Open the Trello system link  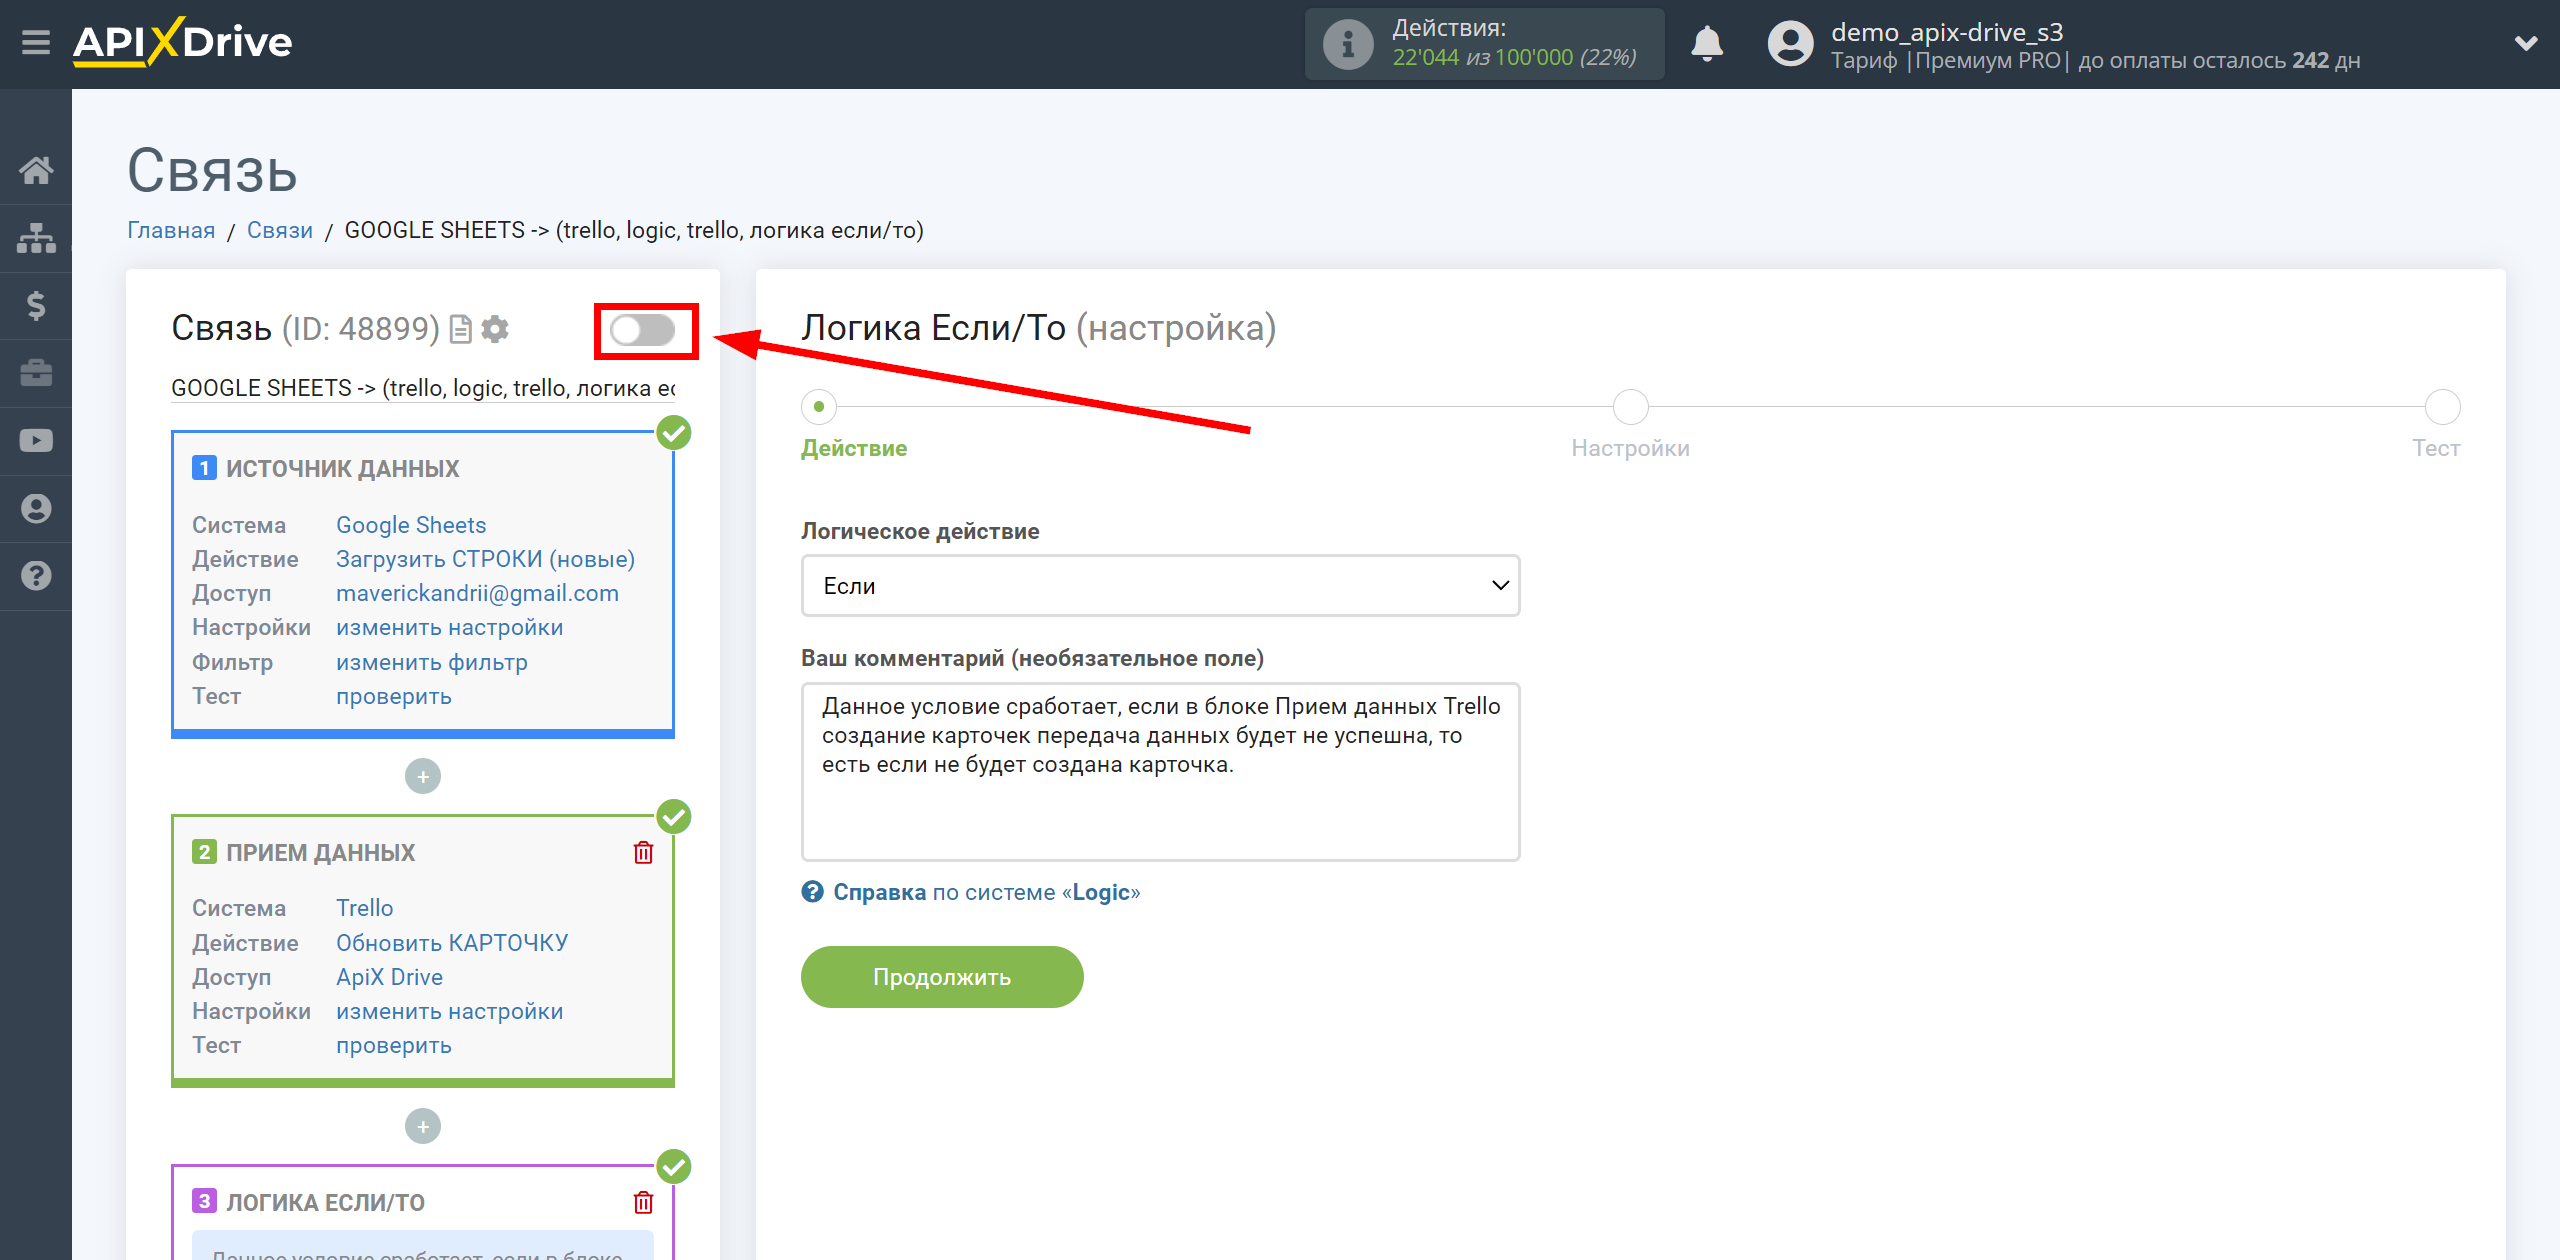[x=364, y=908]
